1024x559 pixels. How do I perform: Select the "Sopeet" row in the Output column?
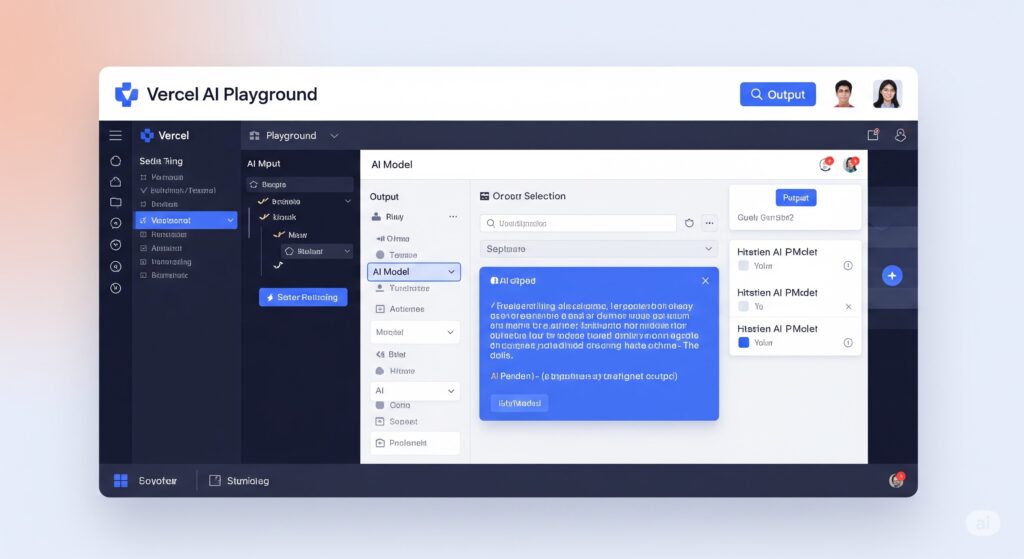(397, 422)
